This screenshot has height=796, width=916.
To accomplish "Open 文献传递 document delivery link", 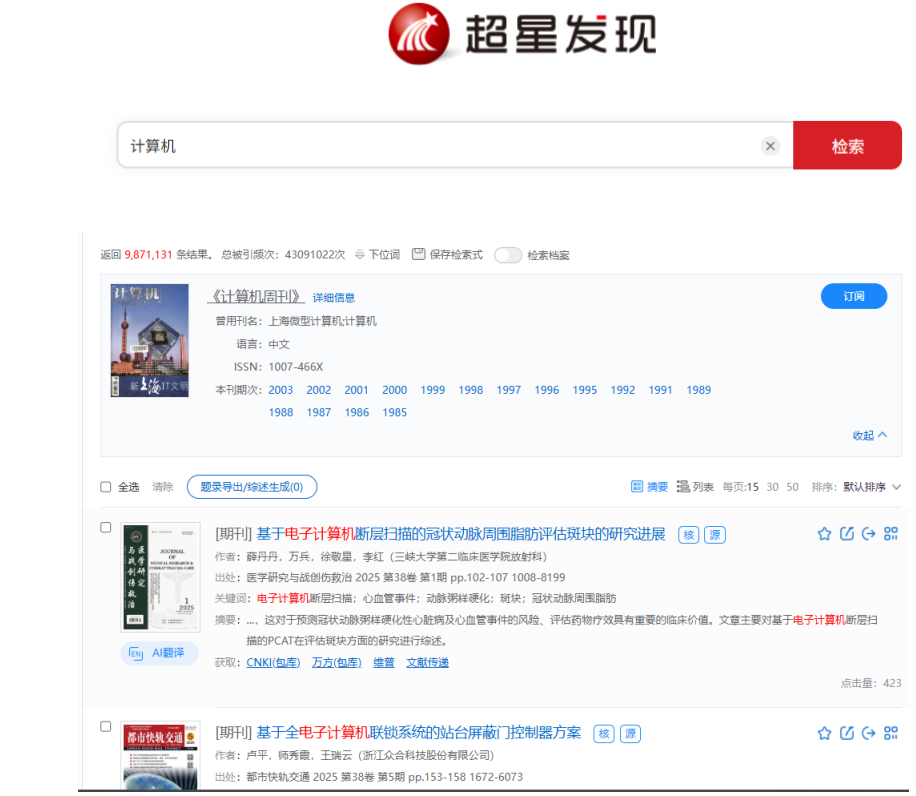I will click(x=428, y=662).
